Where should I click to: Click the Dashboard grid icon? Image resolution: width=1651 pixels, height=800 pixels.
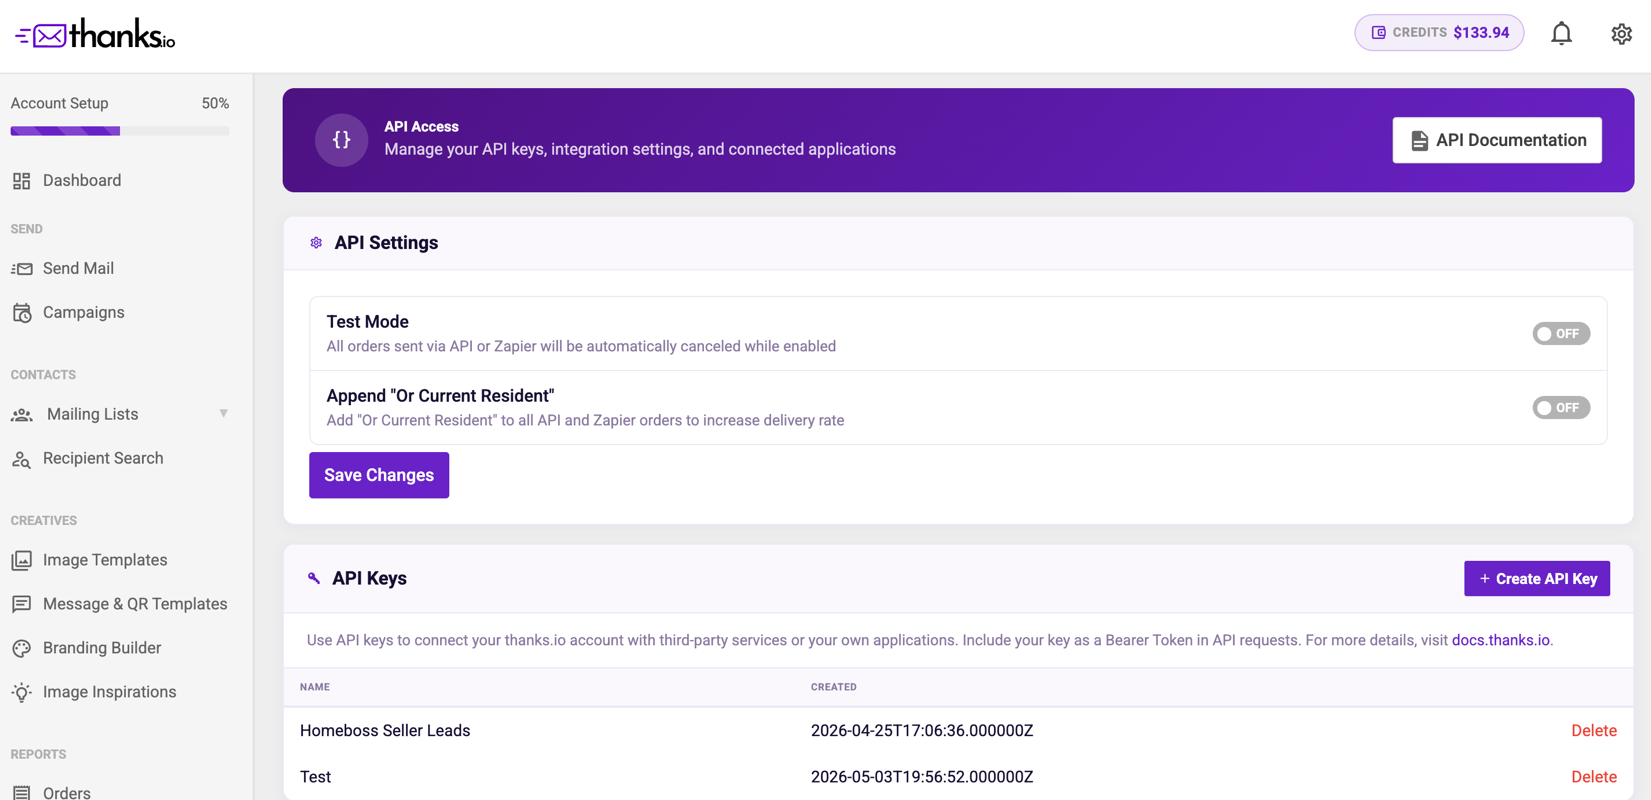[21, 181]
